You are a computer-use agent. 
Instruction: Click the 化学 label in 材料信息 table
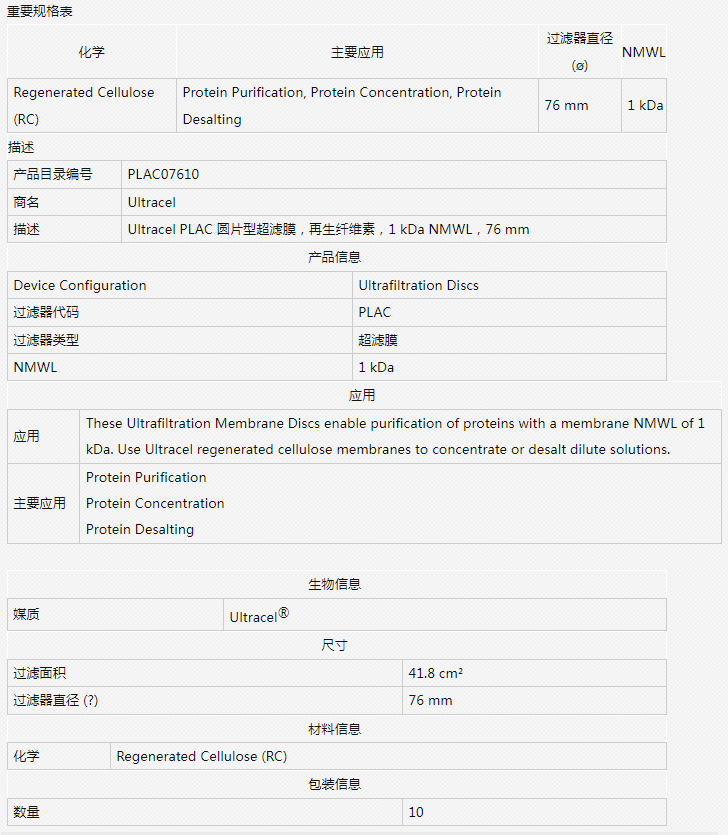[26, 756]
